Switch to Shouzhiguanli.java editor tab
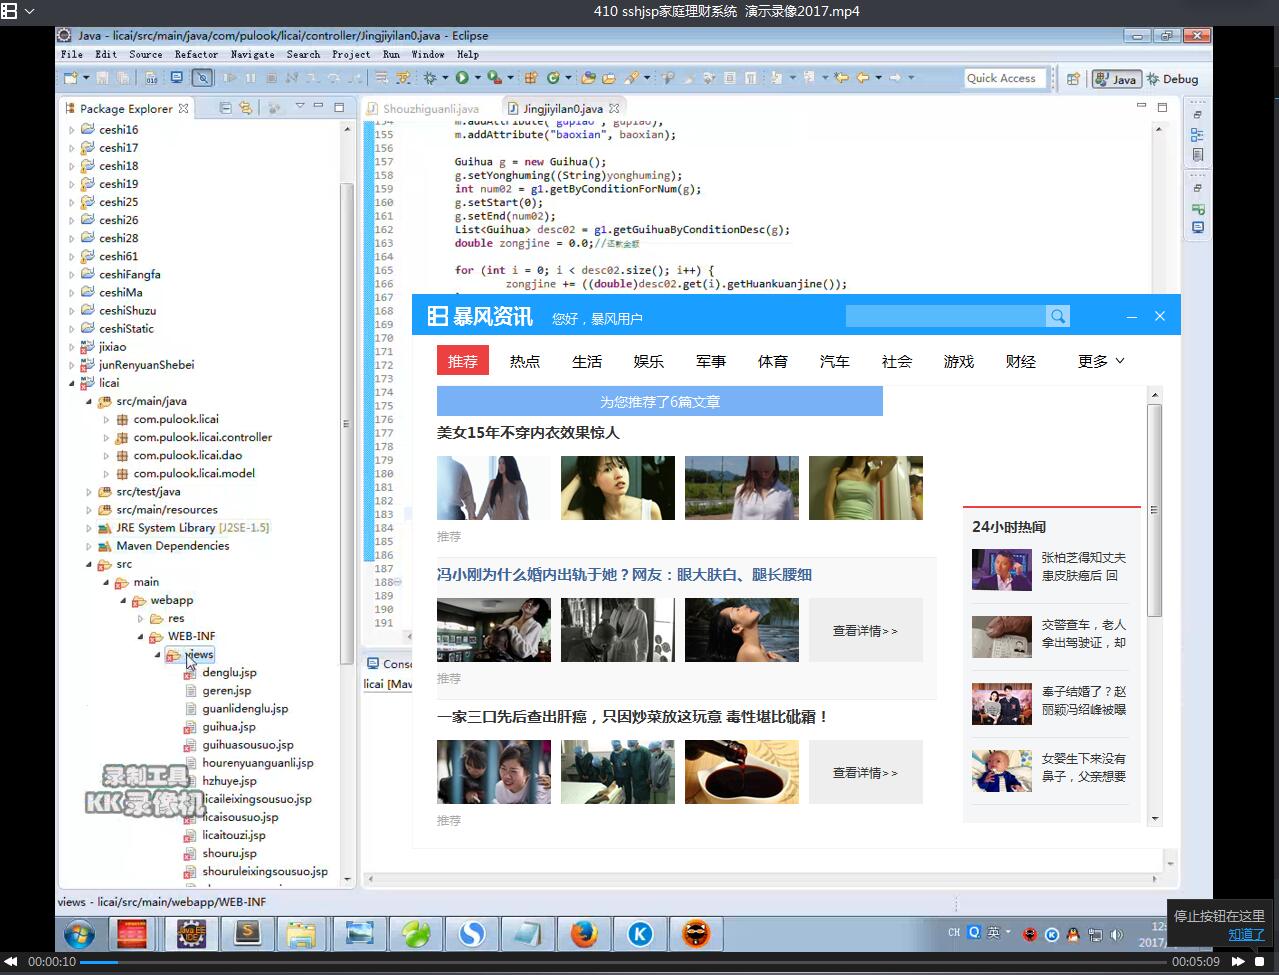1279x975 pixels. (422, 108)
